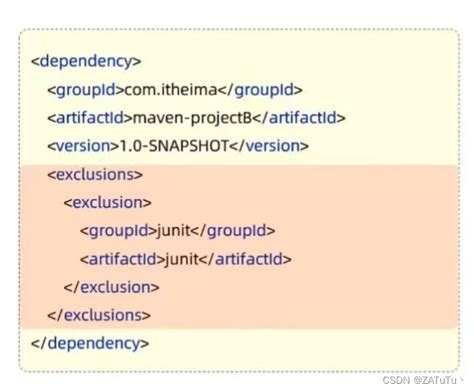The image size is (474, 391).
Task: Click the opening dependency tag
Action: [x=86, y=62]
